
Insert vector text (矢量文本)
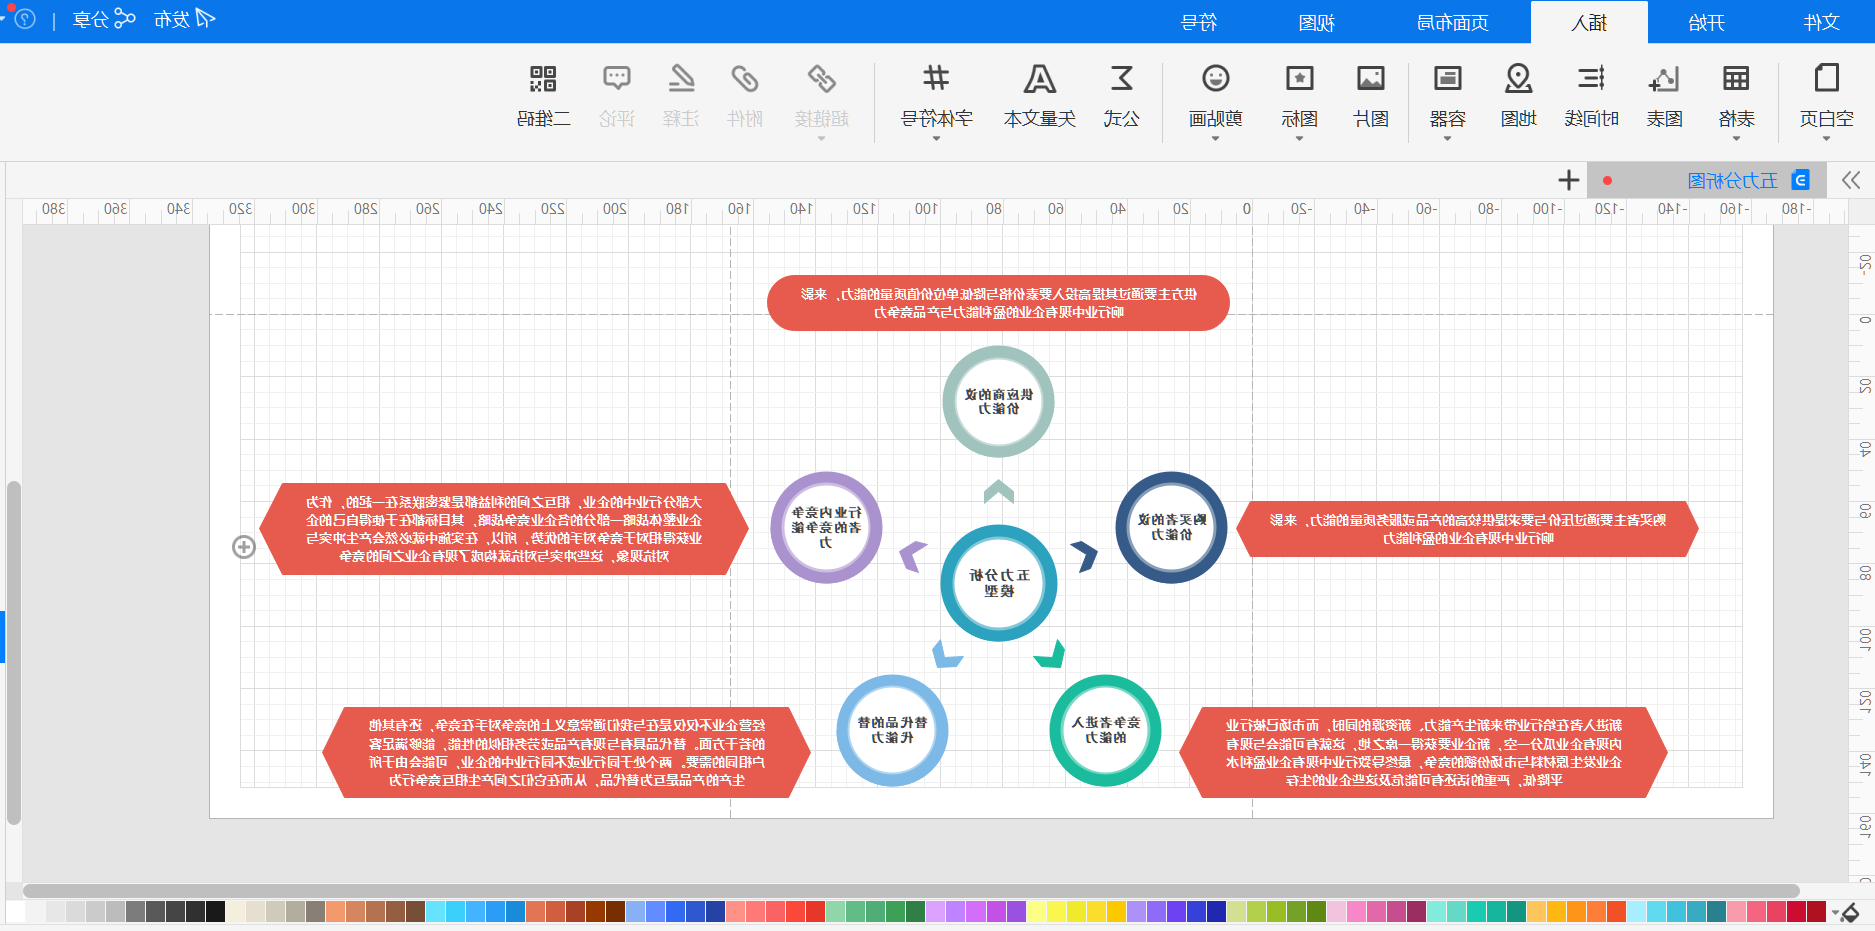pyautogui.click(x=1039, y=97)
